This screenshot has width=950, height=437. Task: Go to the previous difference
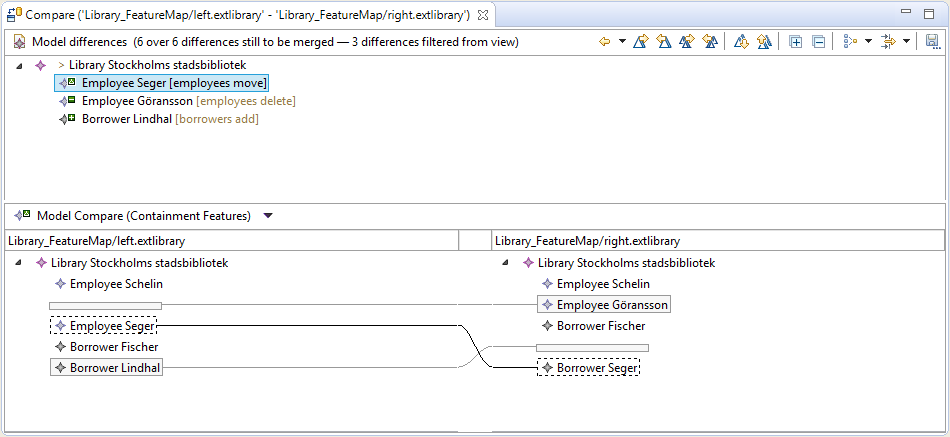(x=764, y=42)
